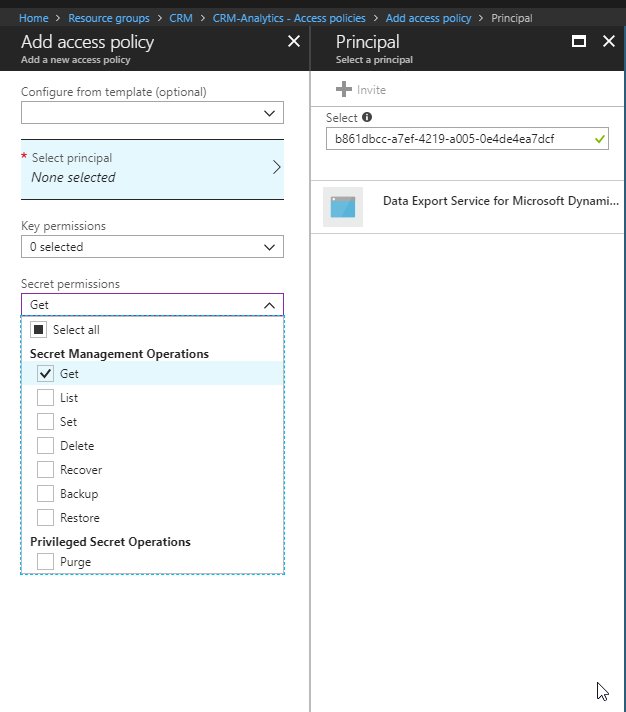Enable the List secret permission
Screen dimensions: 626x712
[45, 398]
